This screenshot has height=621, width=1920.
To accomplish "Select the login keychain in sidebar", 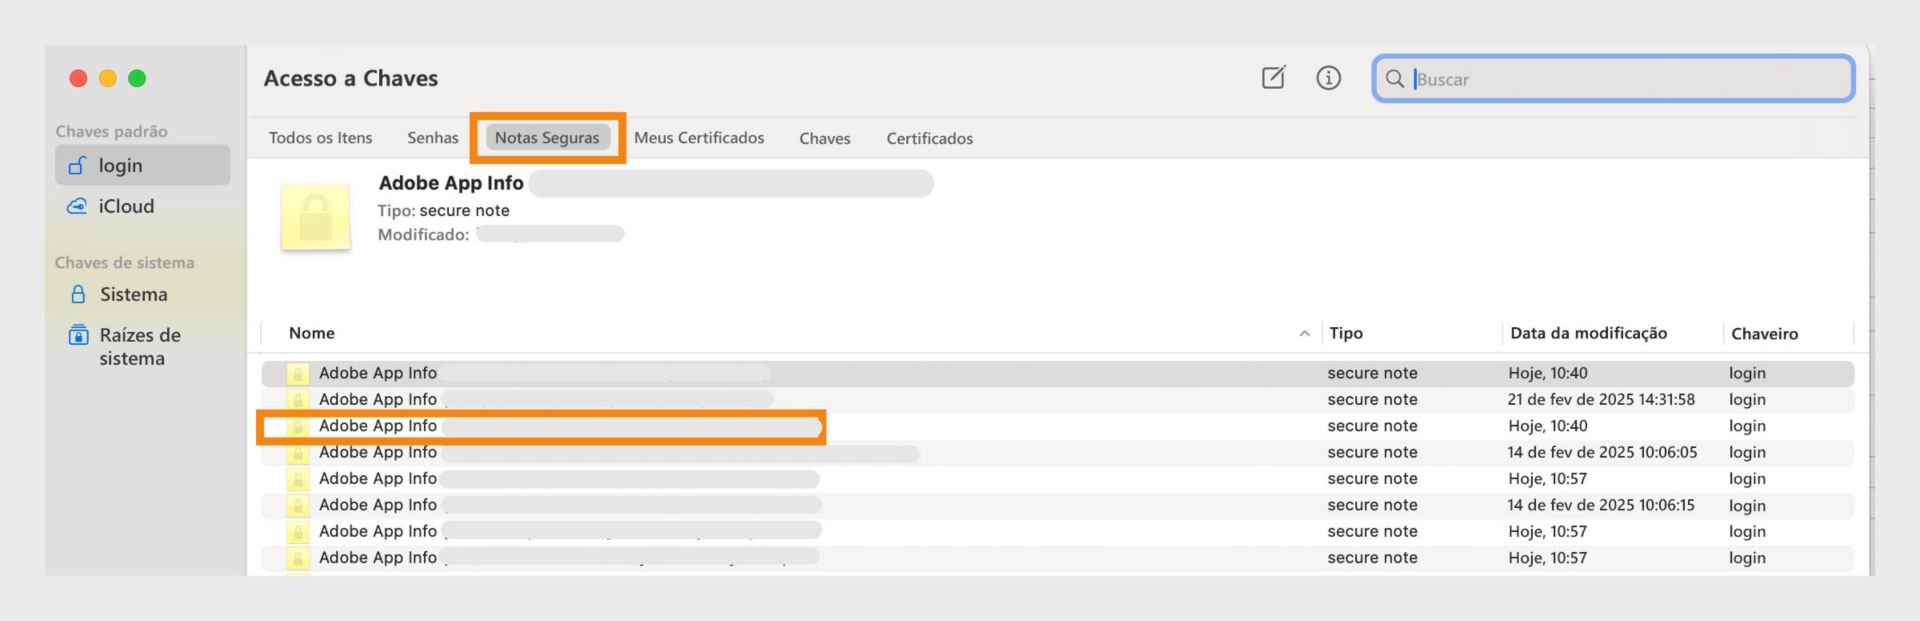I will 143,165.
